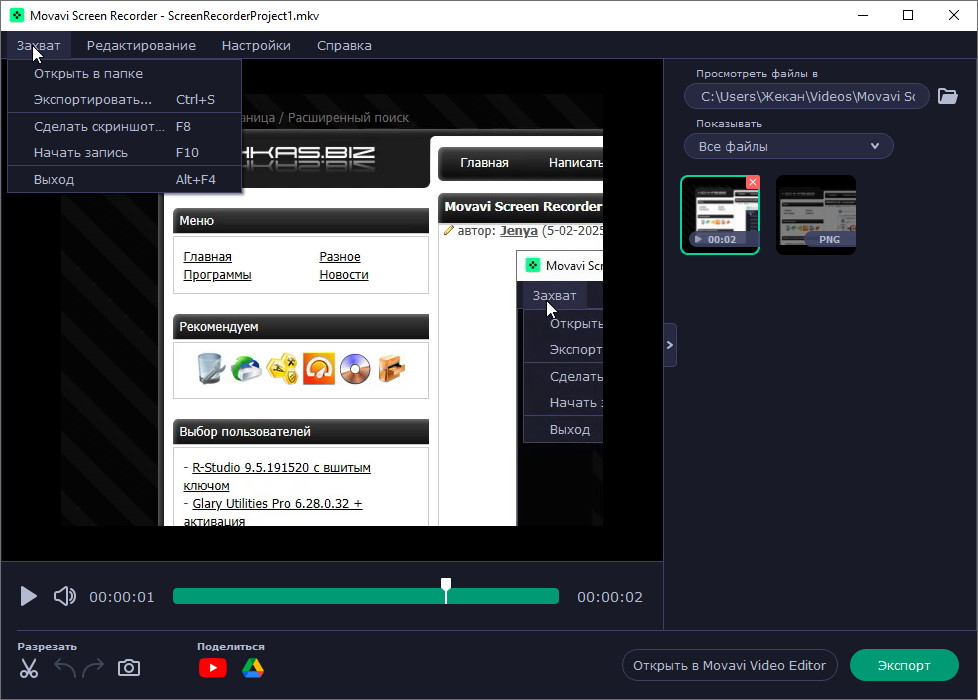978x700 pixels.
Task: Click the Просмотреть файлы в label
Action: point(757,74)
